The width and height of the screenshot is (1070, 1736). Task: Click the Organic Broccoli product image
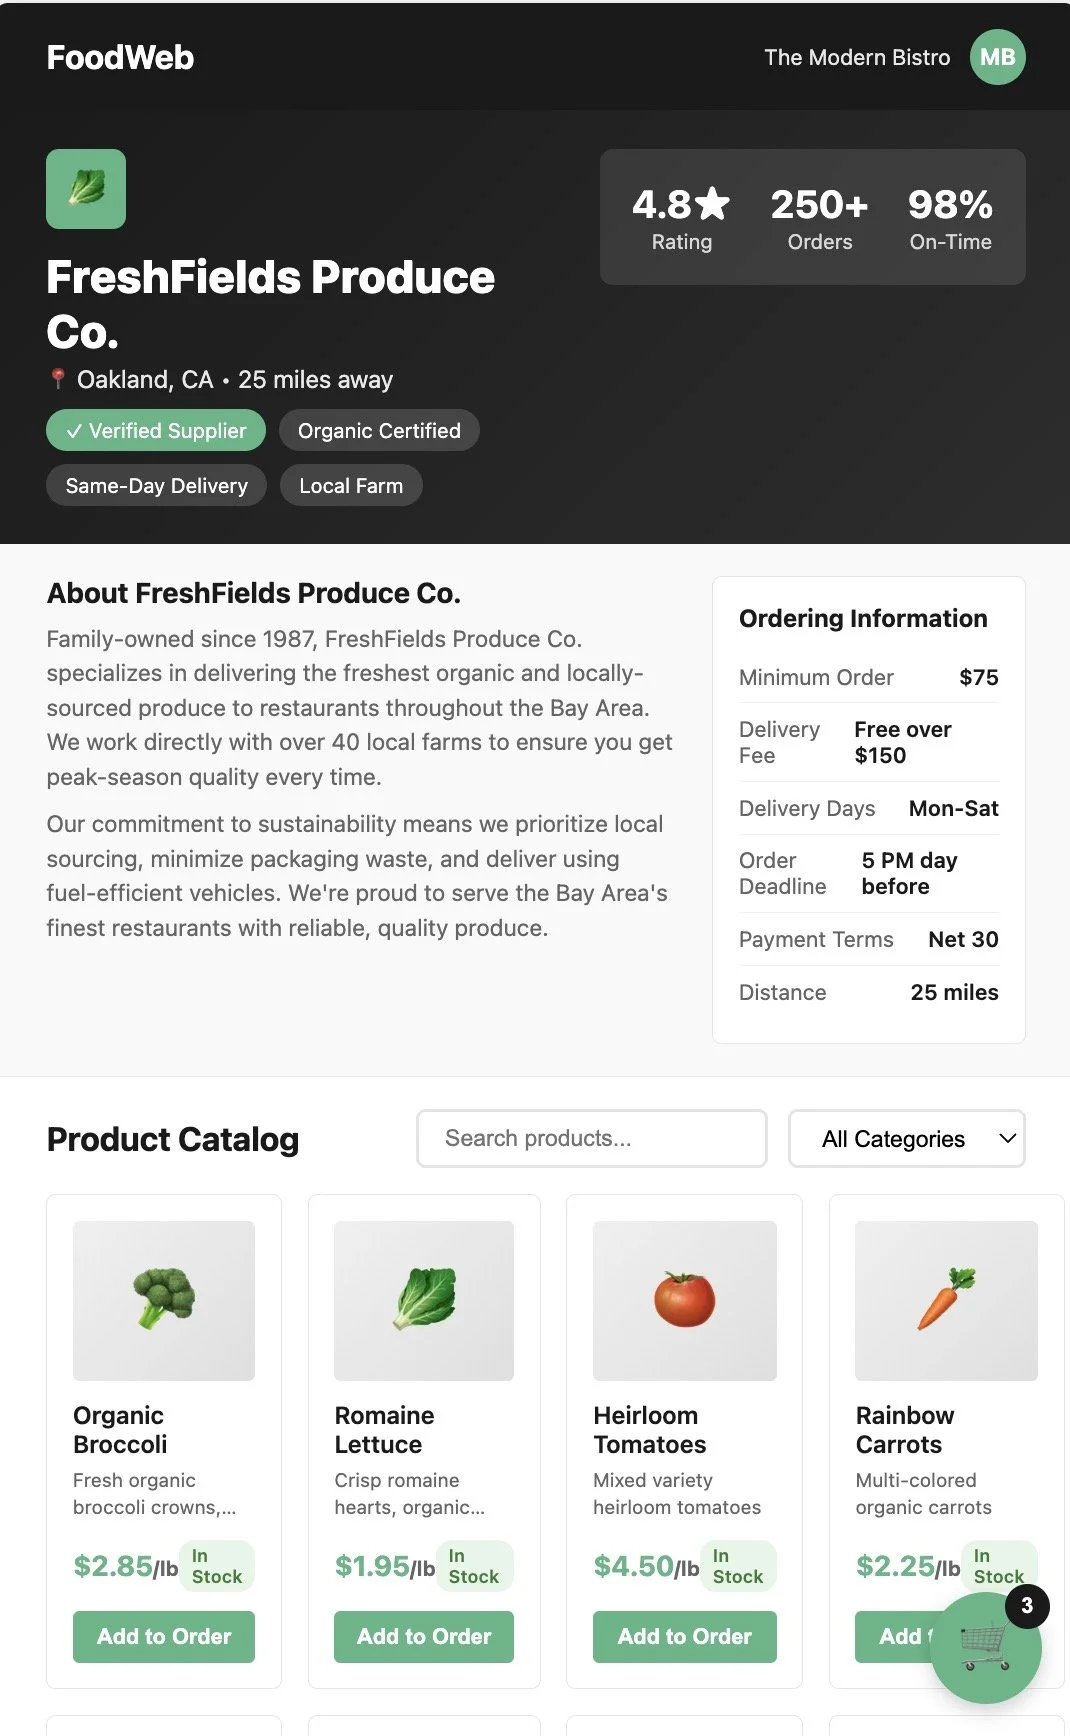pos(164,1300)
